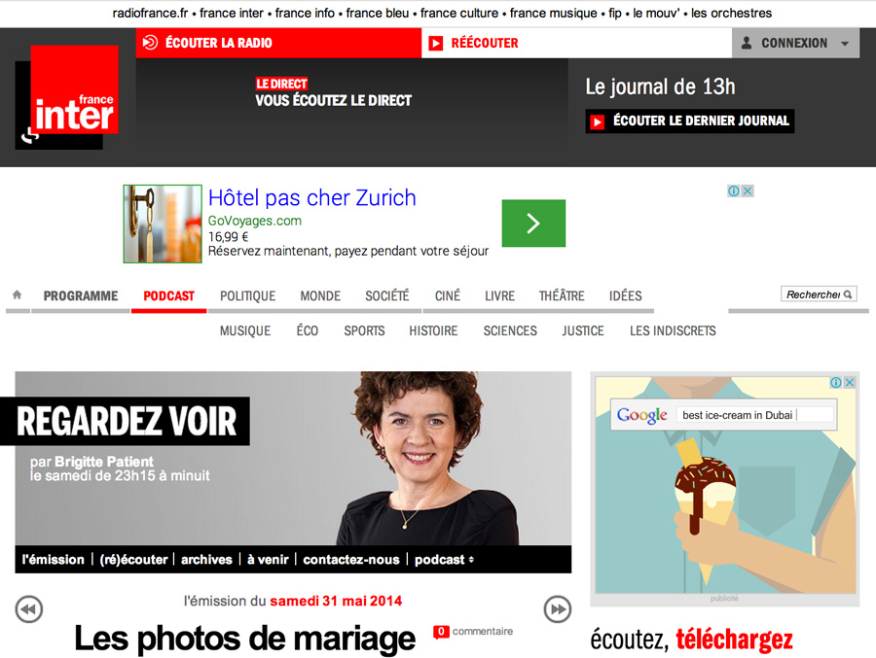Click the Rechercher search field
The height and width of the screenshot is (658, 876).
click(x=819, y=294)
